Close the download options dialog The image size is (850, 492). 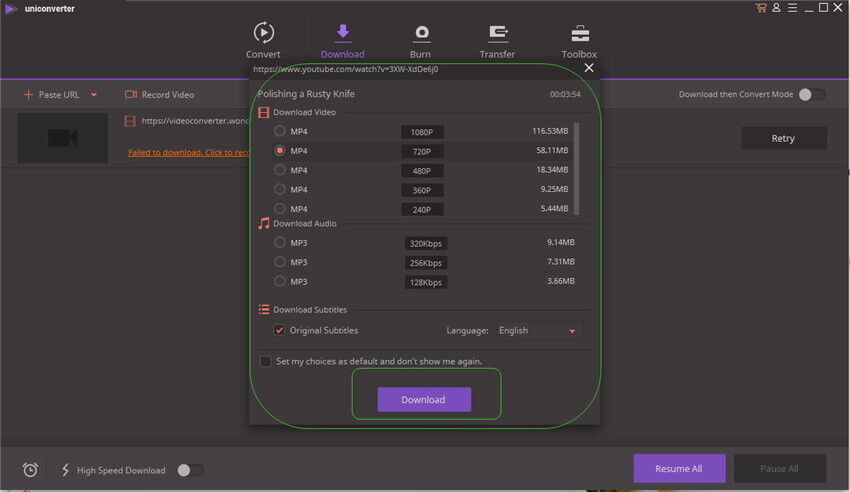(589, 68)
